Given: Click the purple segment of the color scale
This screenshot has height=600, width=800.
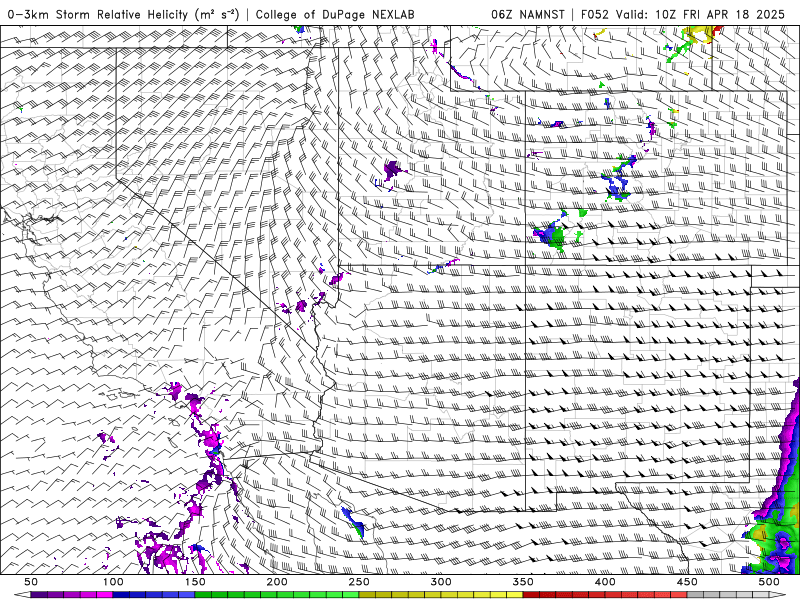Looking at the screenshot, I should (x=71, y=595).
